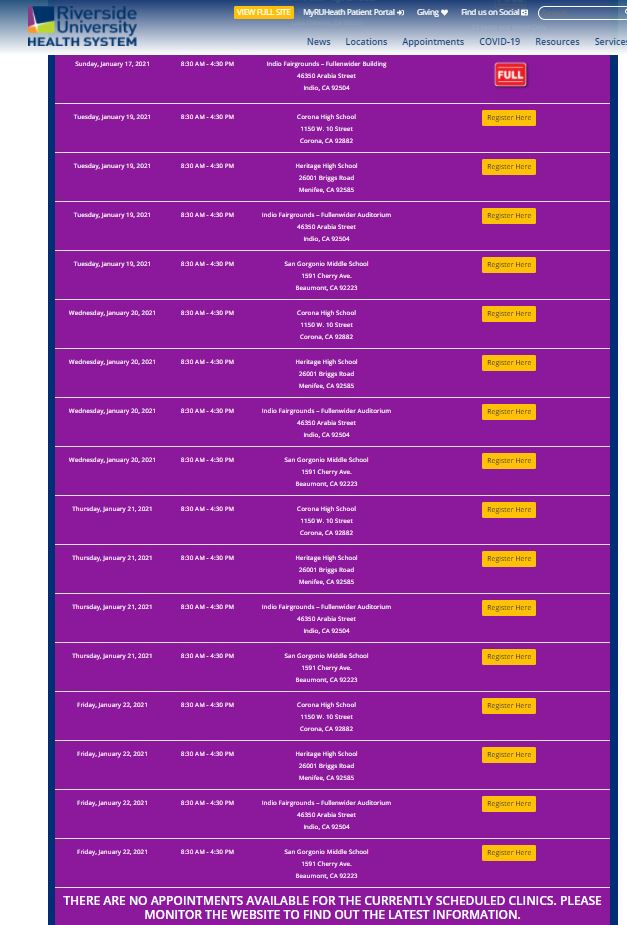The width and height of the screenshot is (627, 925).
Task: Go to the Appointments menu item
Action: coord(433,42)
